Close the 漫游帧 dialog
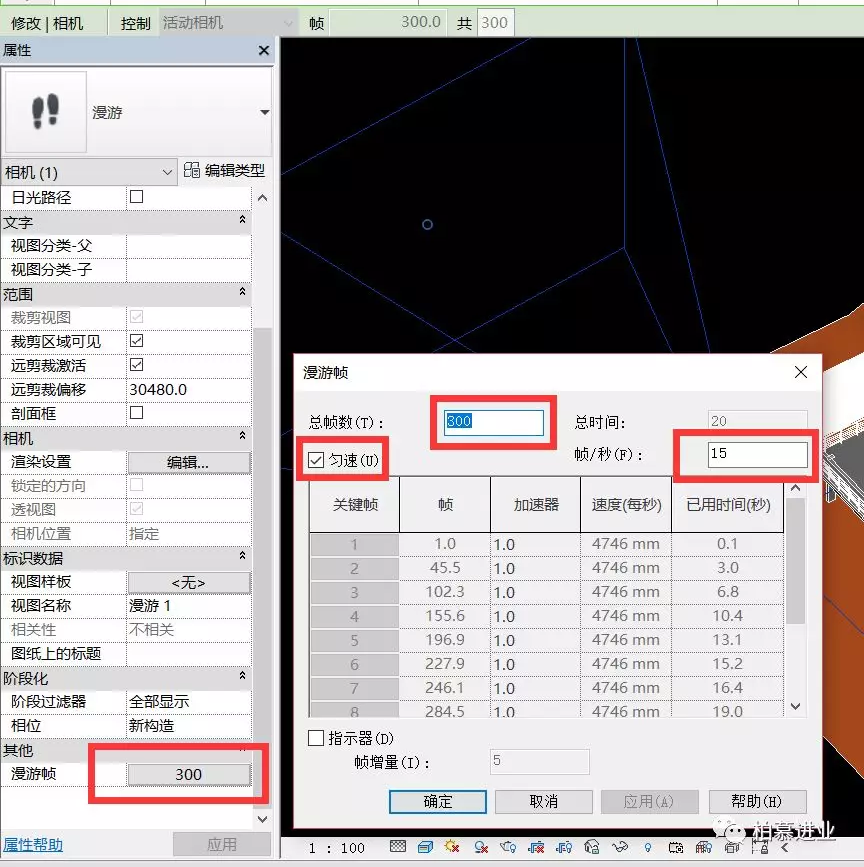 (x=800, y=372)
